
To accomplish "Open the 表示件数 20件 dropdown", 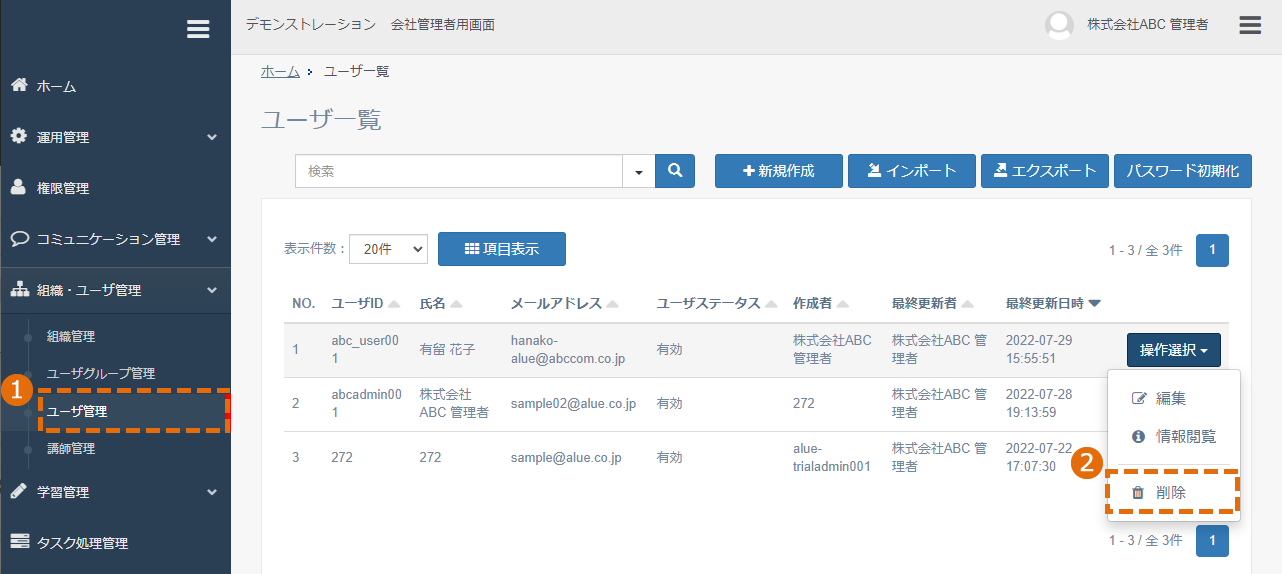I will [x=388, y=249].
